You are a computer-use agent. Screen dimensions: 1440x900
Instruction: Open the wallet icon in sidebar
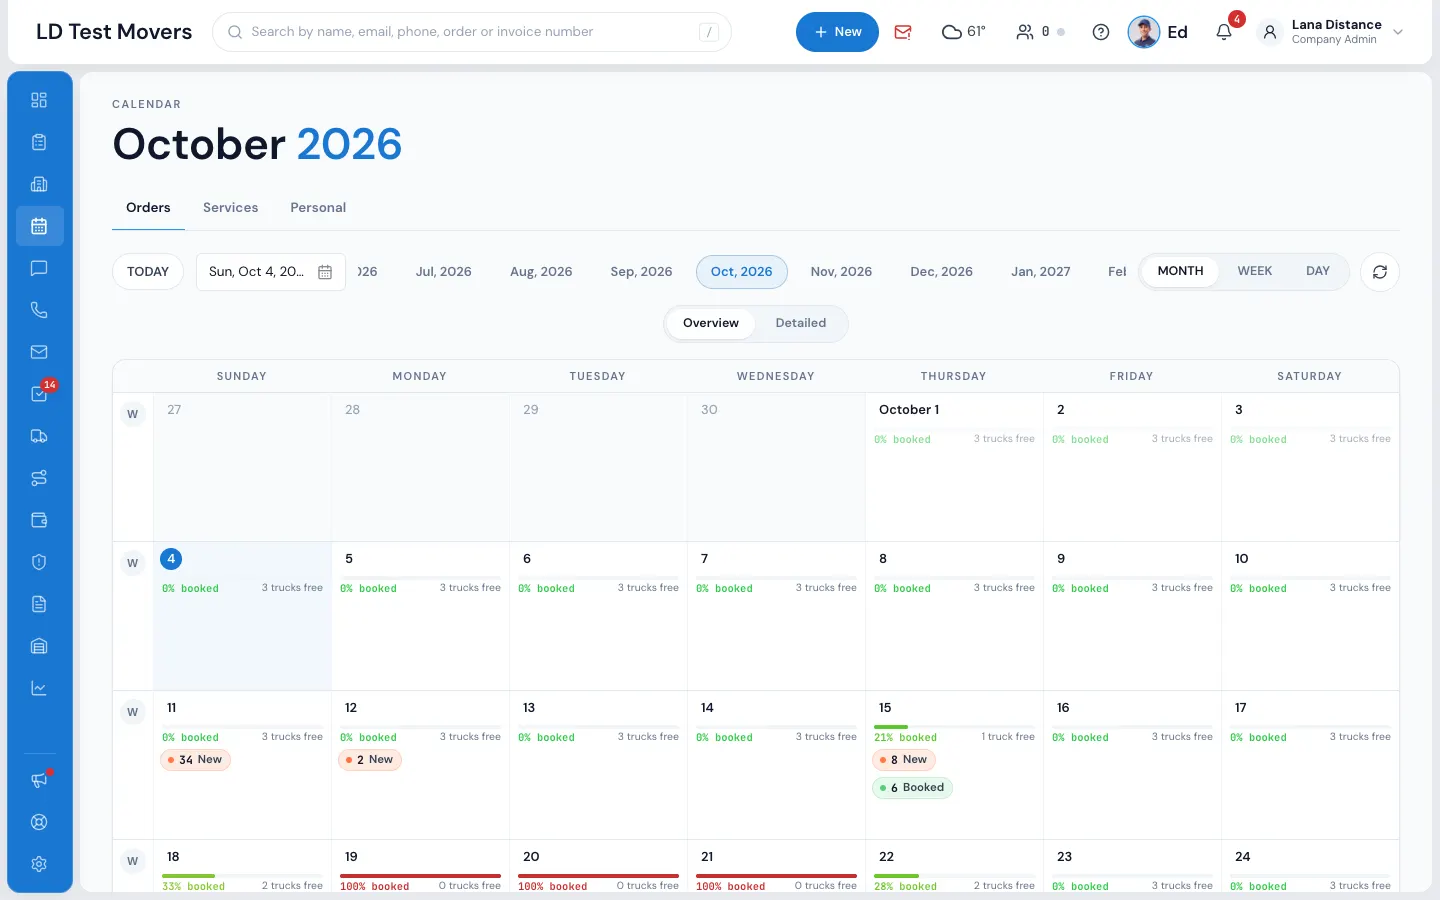click(x=39, y=520)
